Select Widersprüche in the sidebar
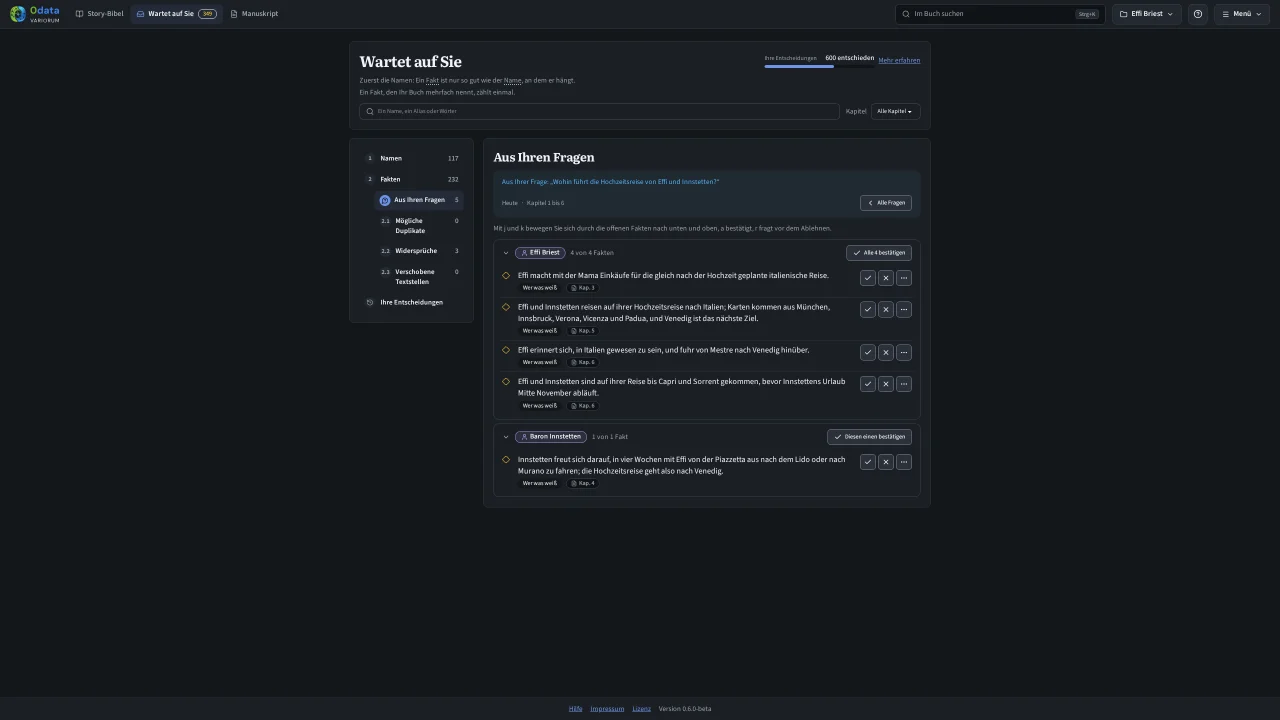The height and width of the screenshot is (720, 1280). coord(419,251)
